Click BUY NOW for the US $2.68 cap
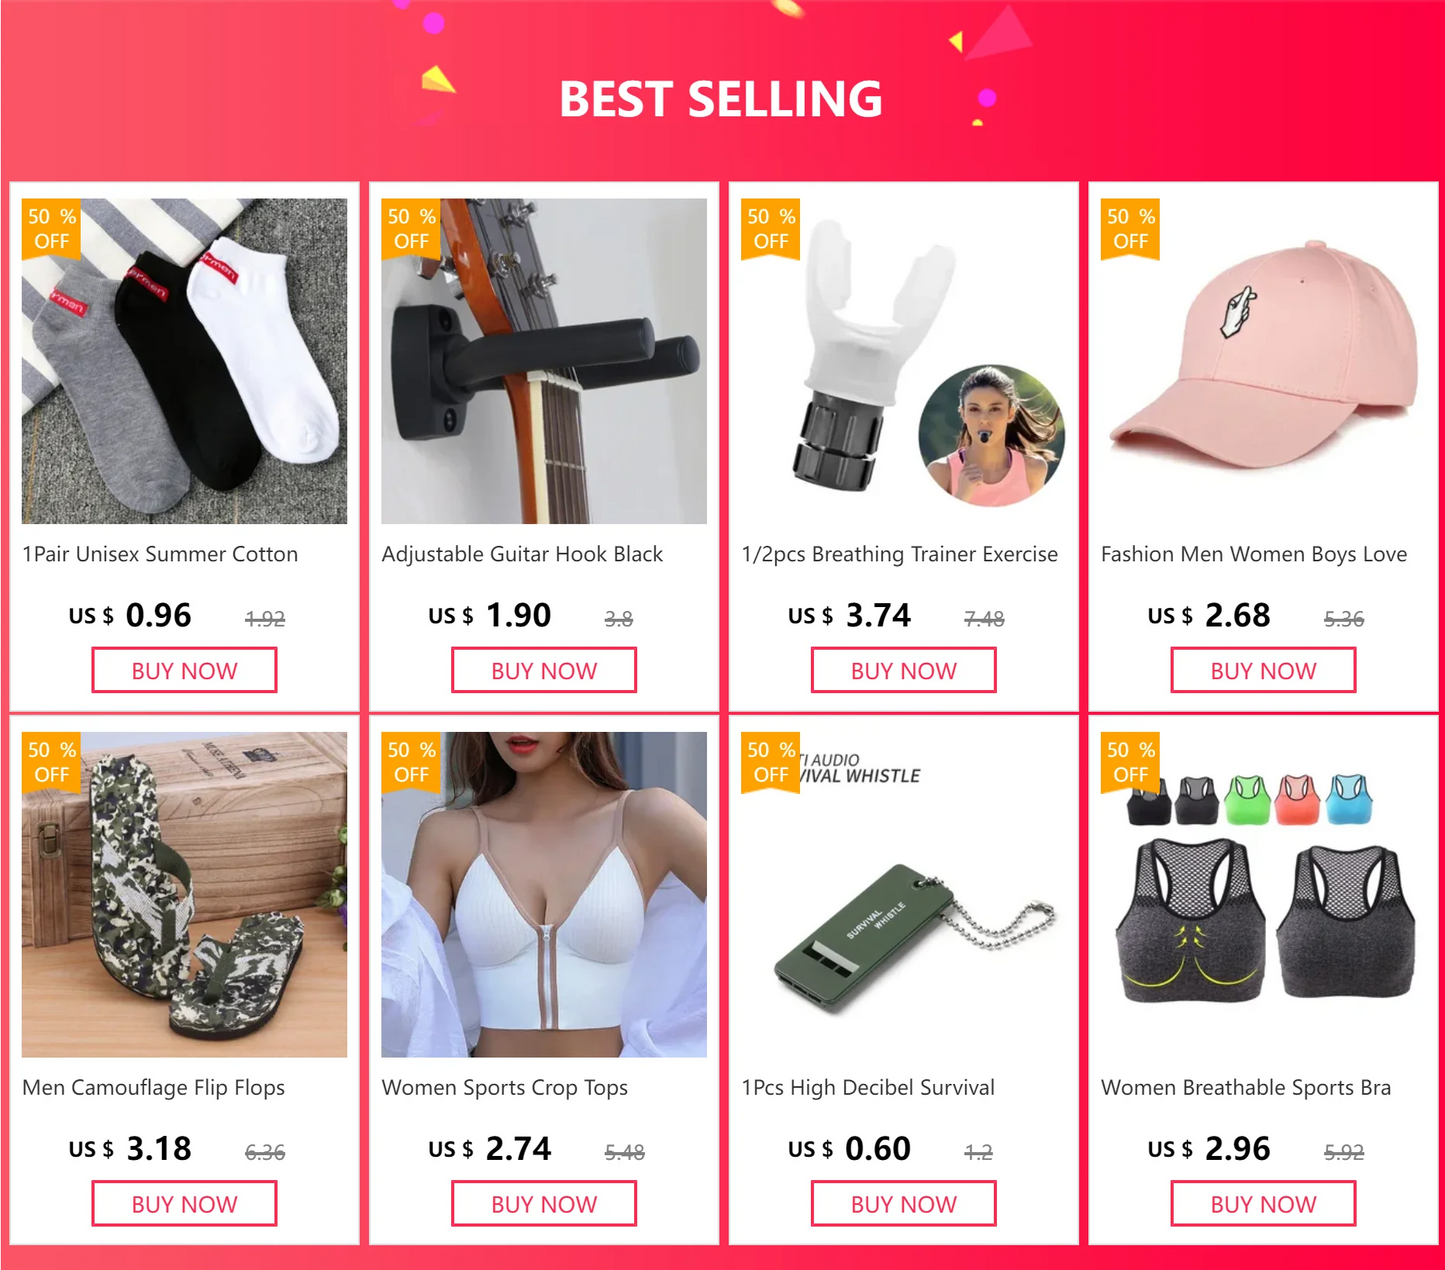Image resolution: width=1445 pixels, height=1270 pixels. [x=1263, y=670]
